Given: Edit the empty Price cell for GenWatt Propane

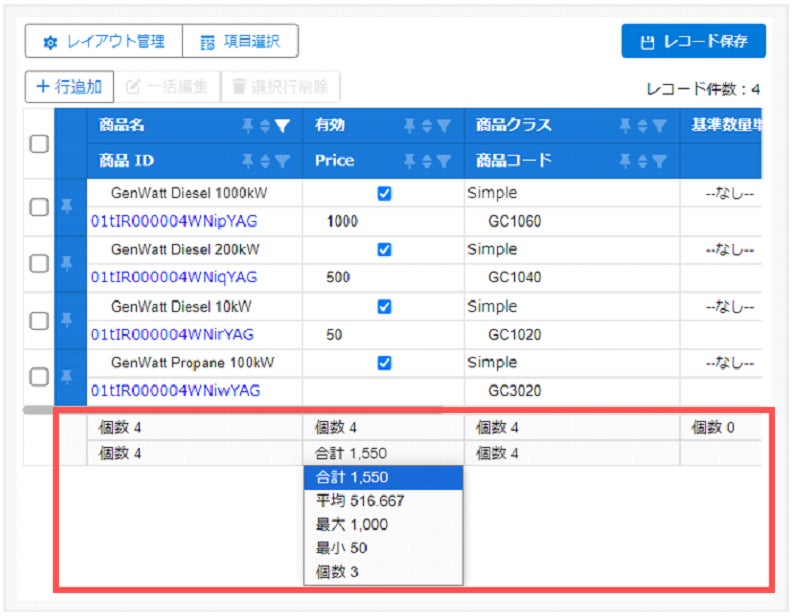Looking at the screenshot, I should click(x=383, y=391).
